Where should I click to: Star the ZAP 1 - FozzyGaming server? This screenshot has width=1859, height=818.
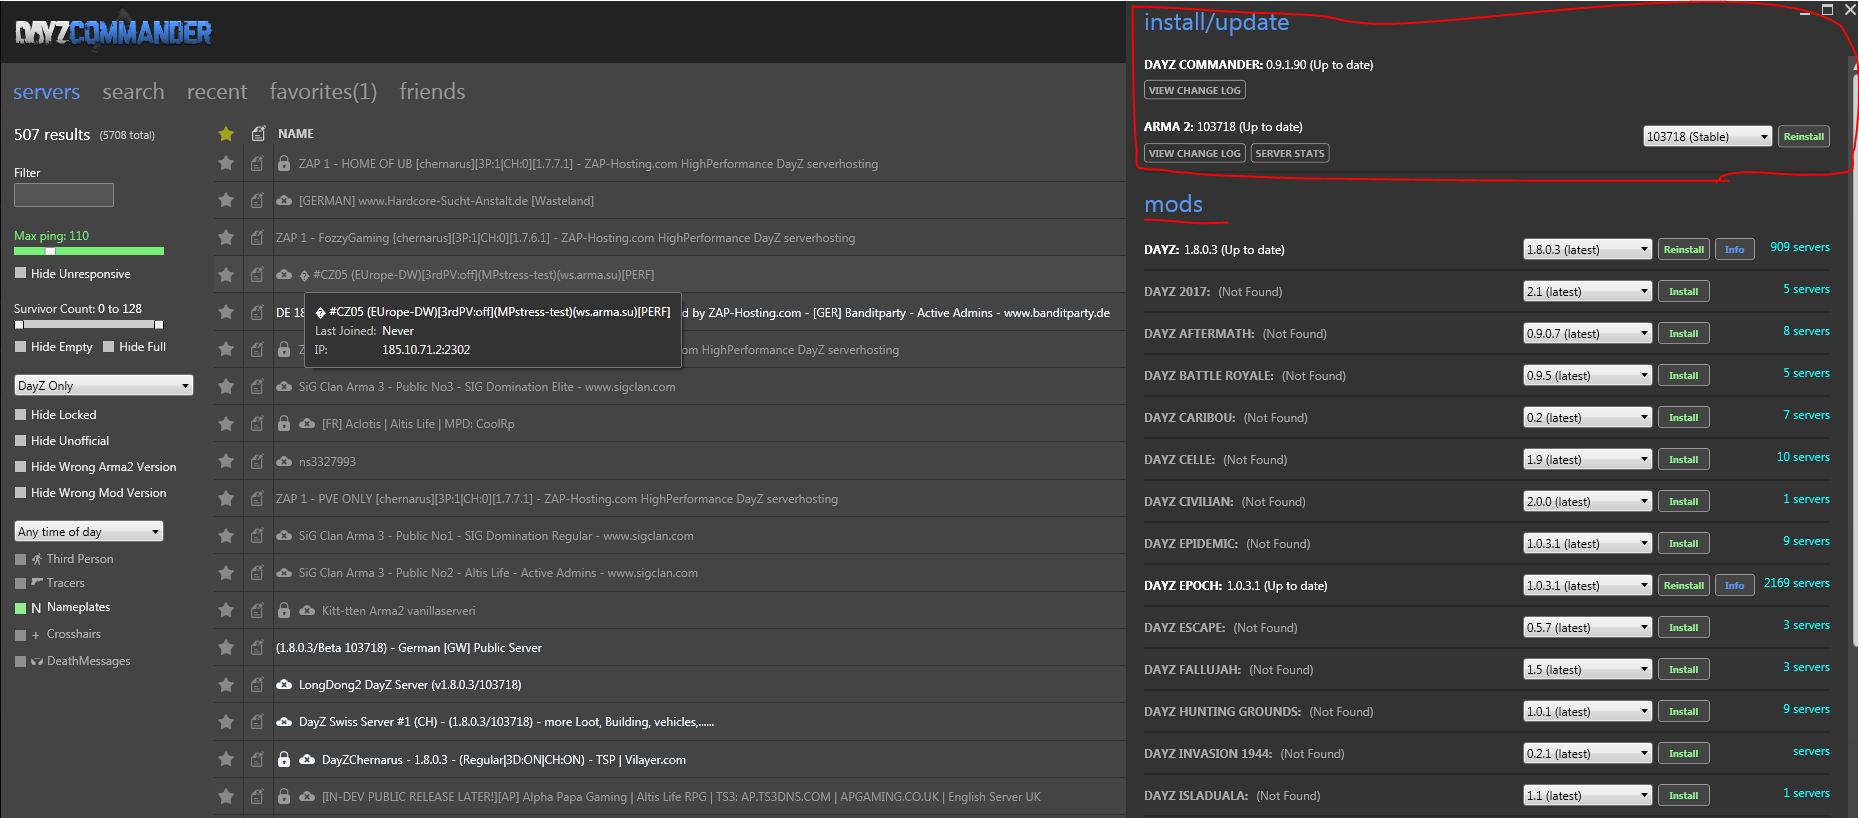226,238
